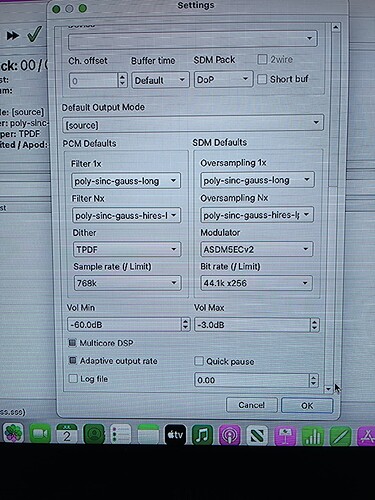Click the 0.00 field stepper arrows
Image resolution: width=375 pixels, height=500 pixels.
click(313, 380)
